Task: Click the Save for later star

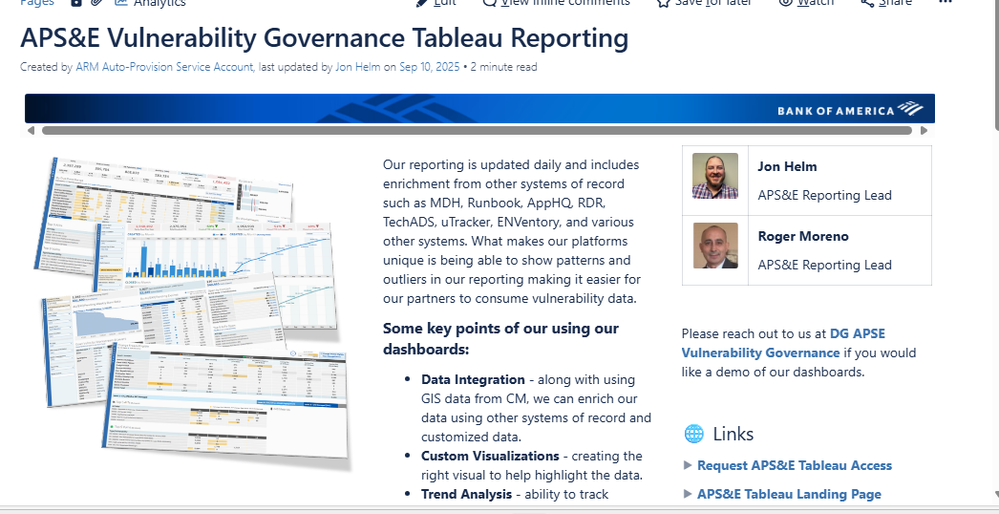Action: coord(663,3)
